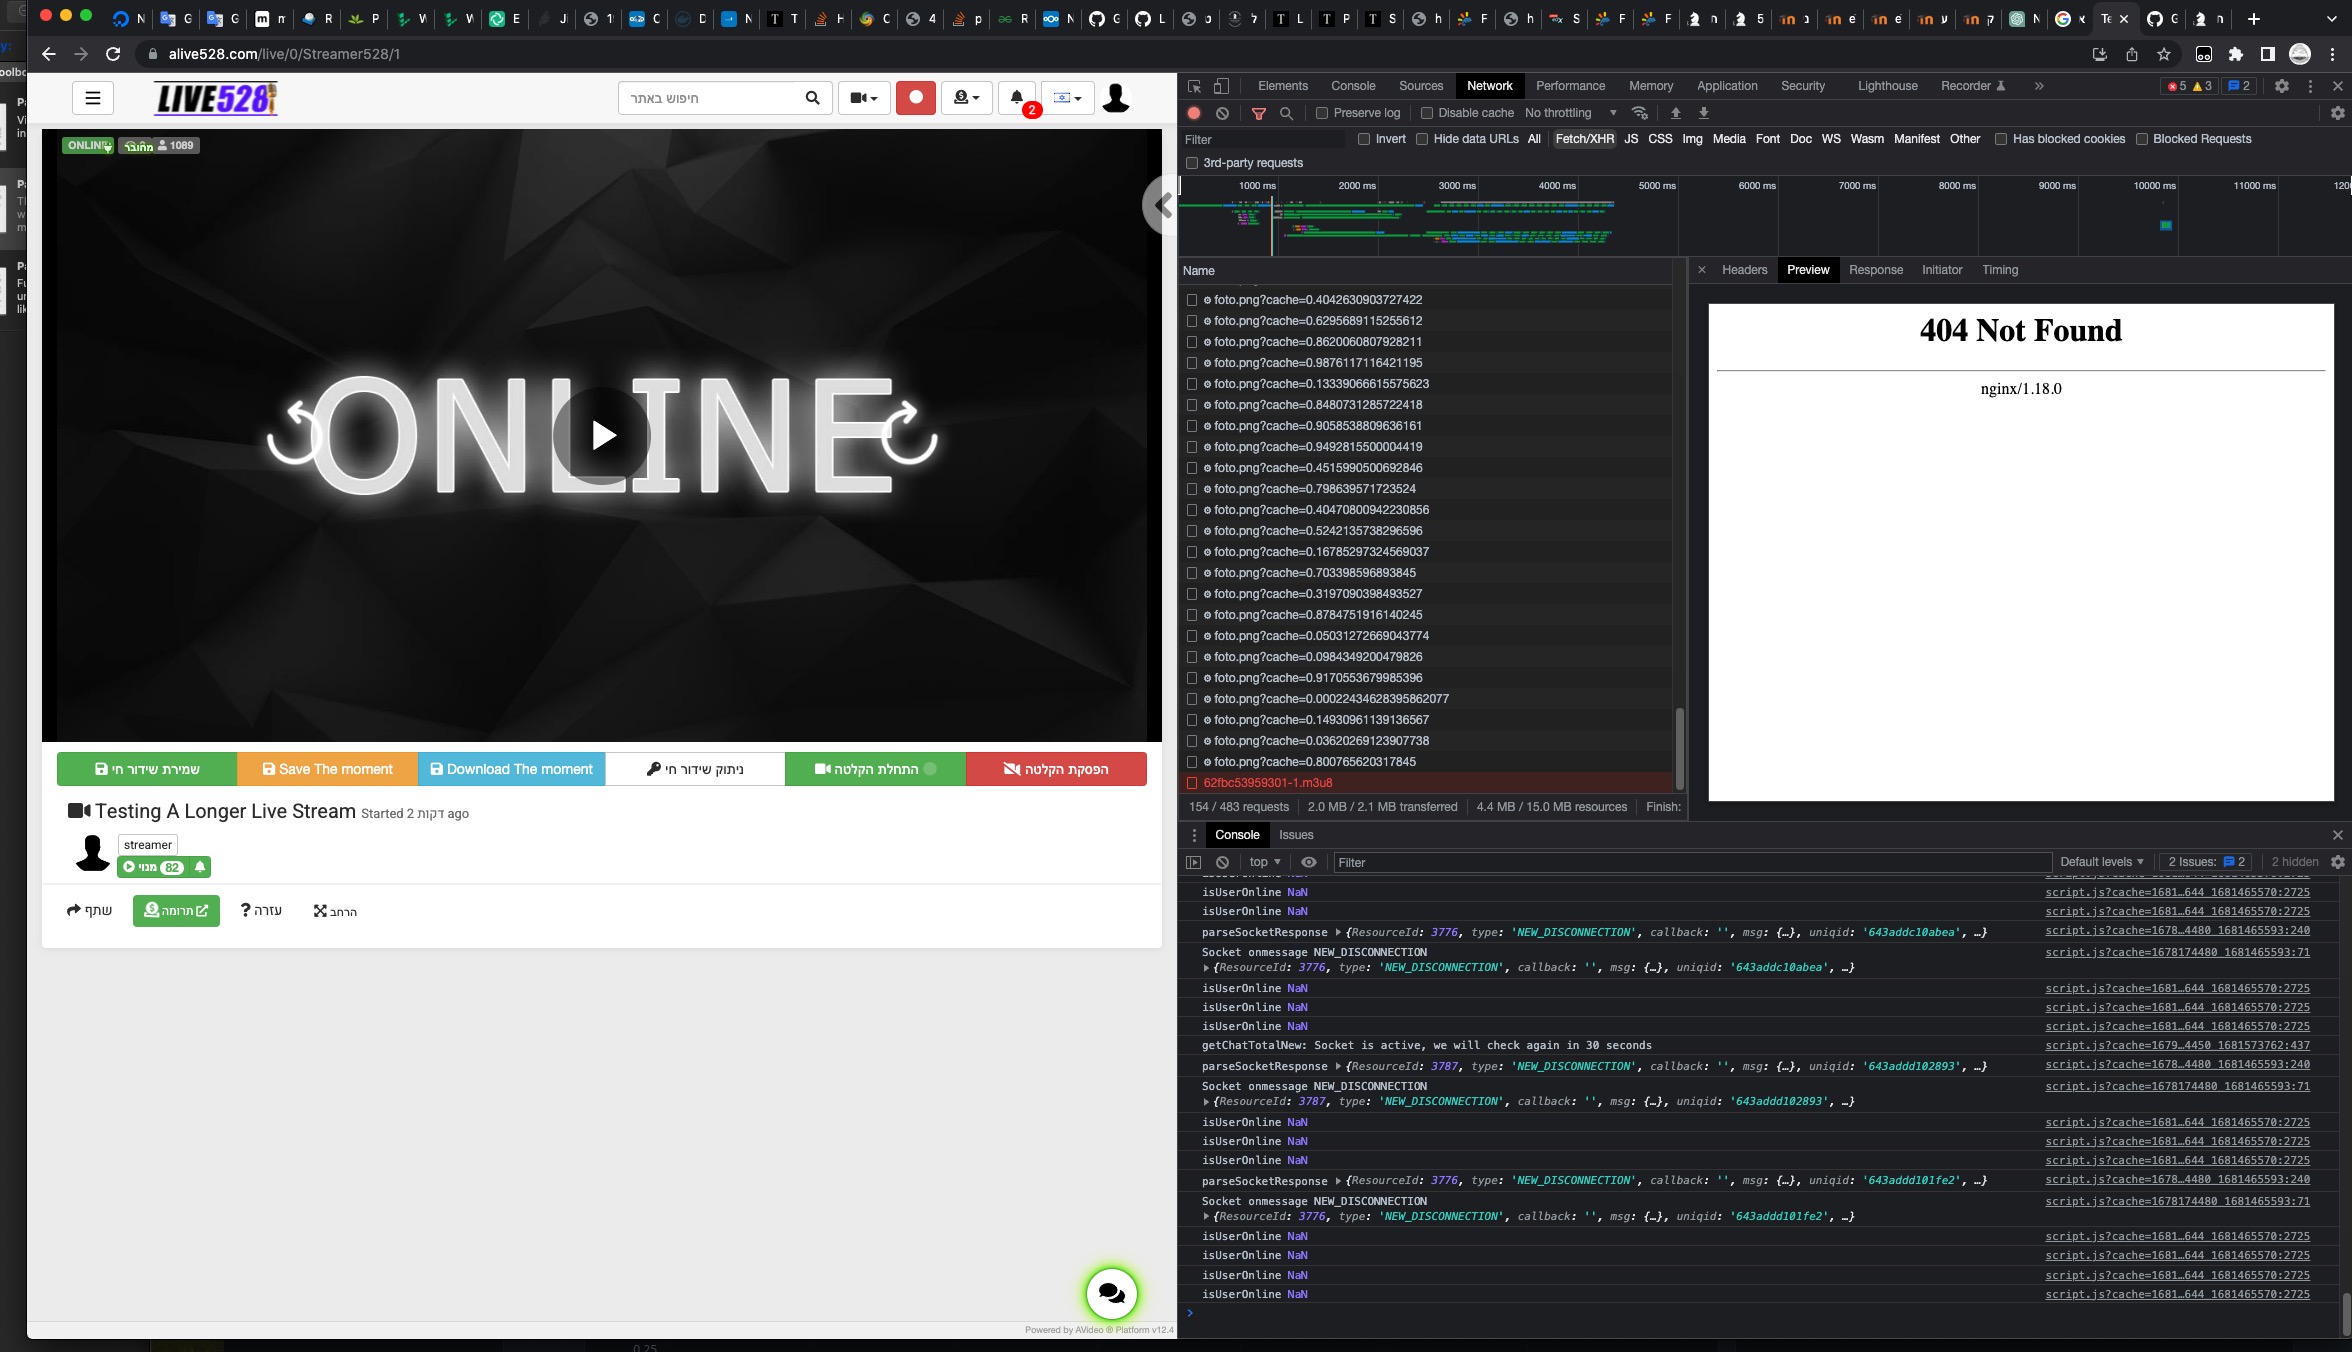2352x1352 pixels.
Task: Click the search magnifier icon
Action: [x=812, y=98]
